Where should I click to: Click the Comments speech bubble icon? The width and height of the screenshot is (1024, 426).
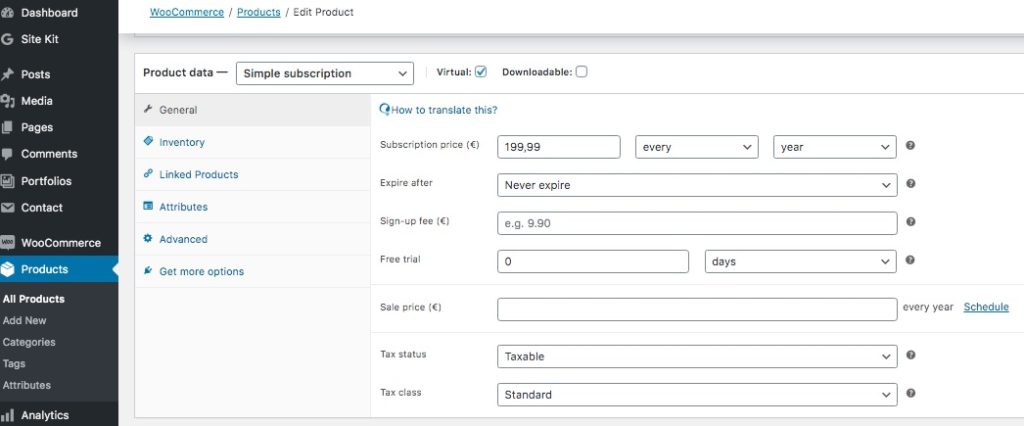click(x=7, y=154)
